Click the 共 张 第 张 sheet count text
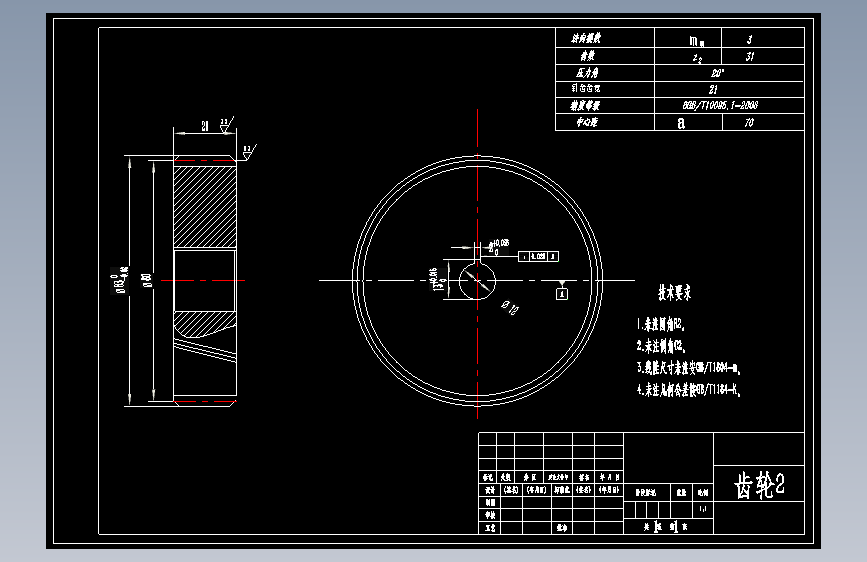 click(x=666, y=527)
